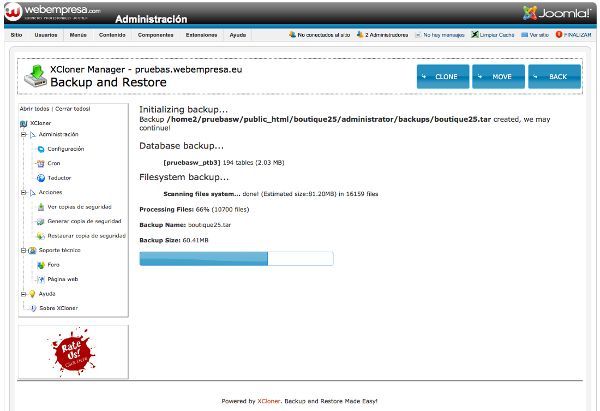Select Configuración in the tree
600x411 pixels.
[x=65, y=149]
